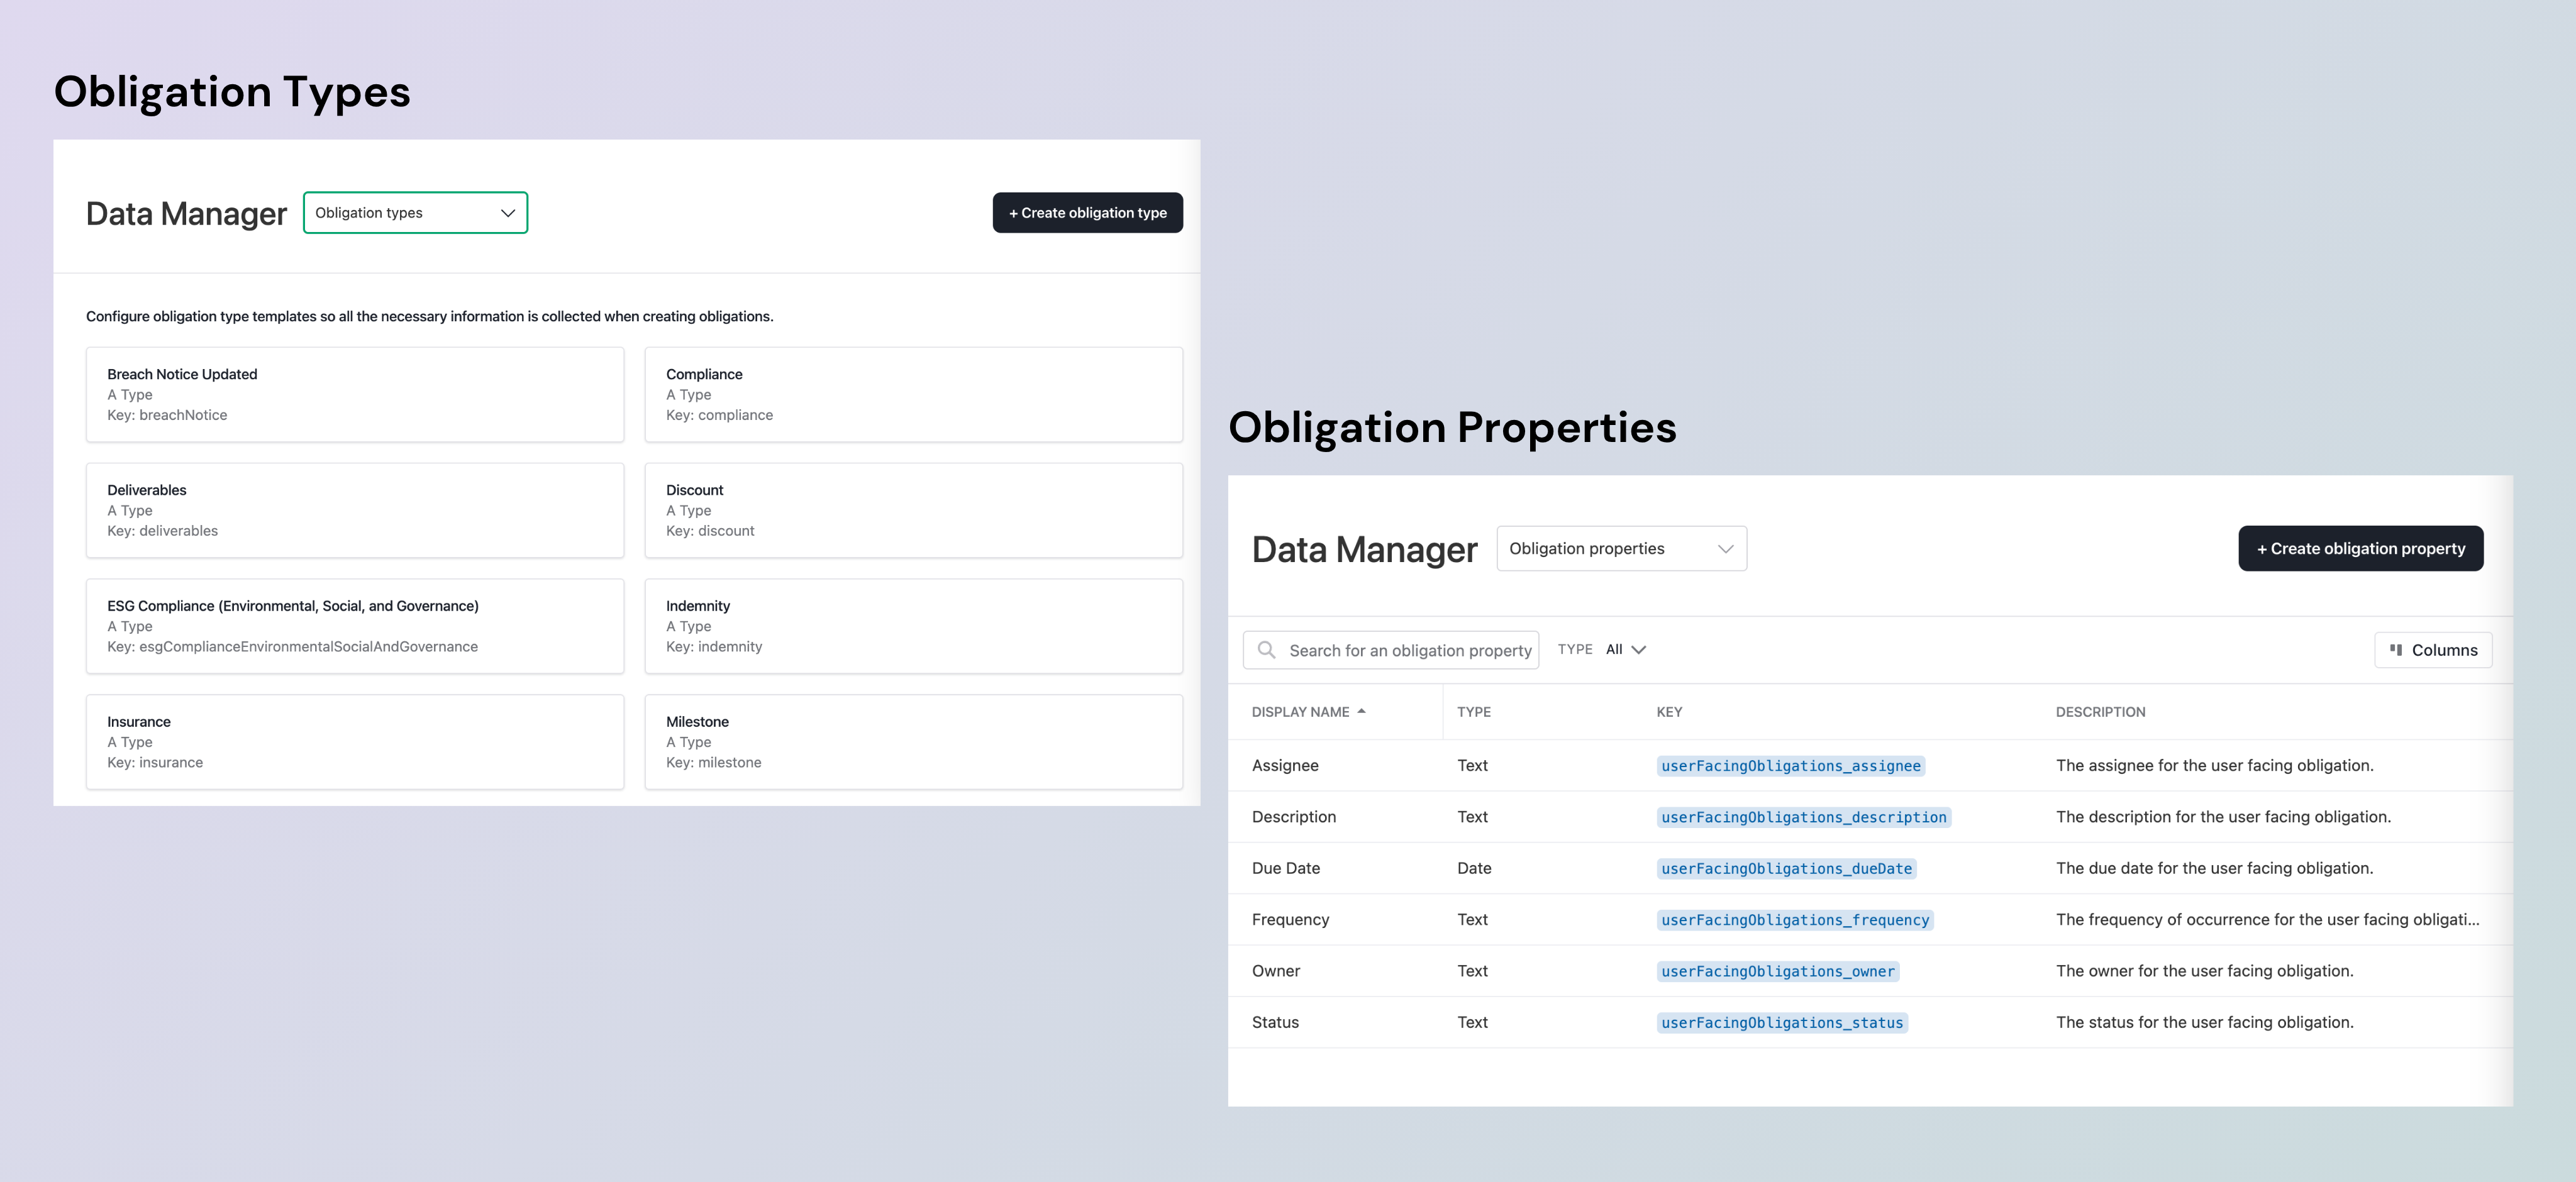Click key userFacingObligations_assignee
This screenshot has height=1182, width=2576.
[1790, 766]
